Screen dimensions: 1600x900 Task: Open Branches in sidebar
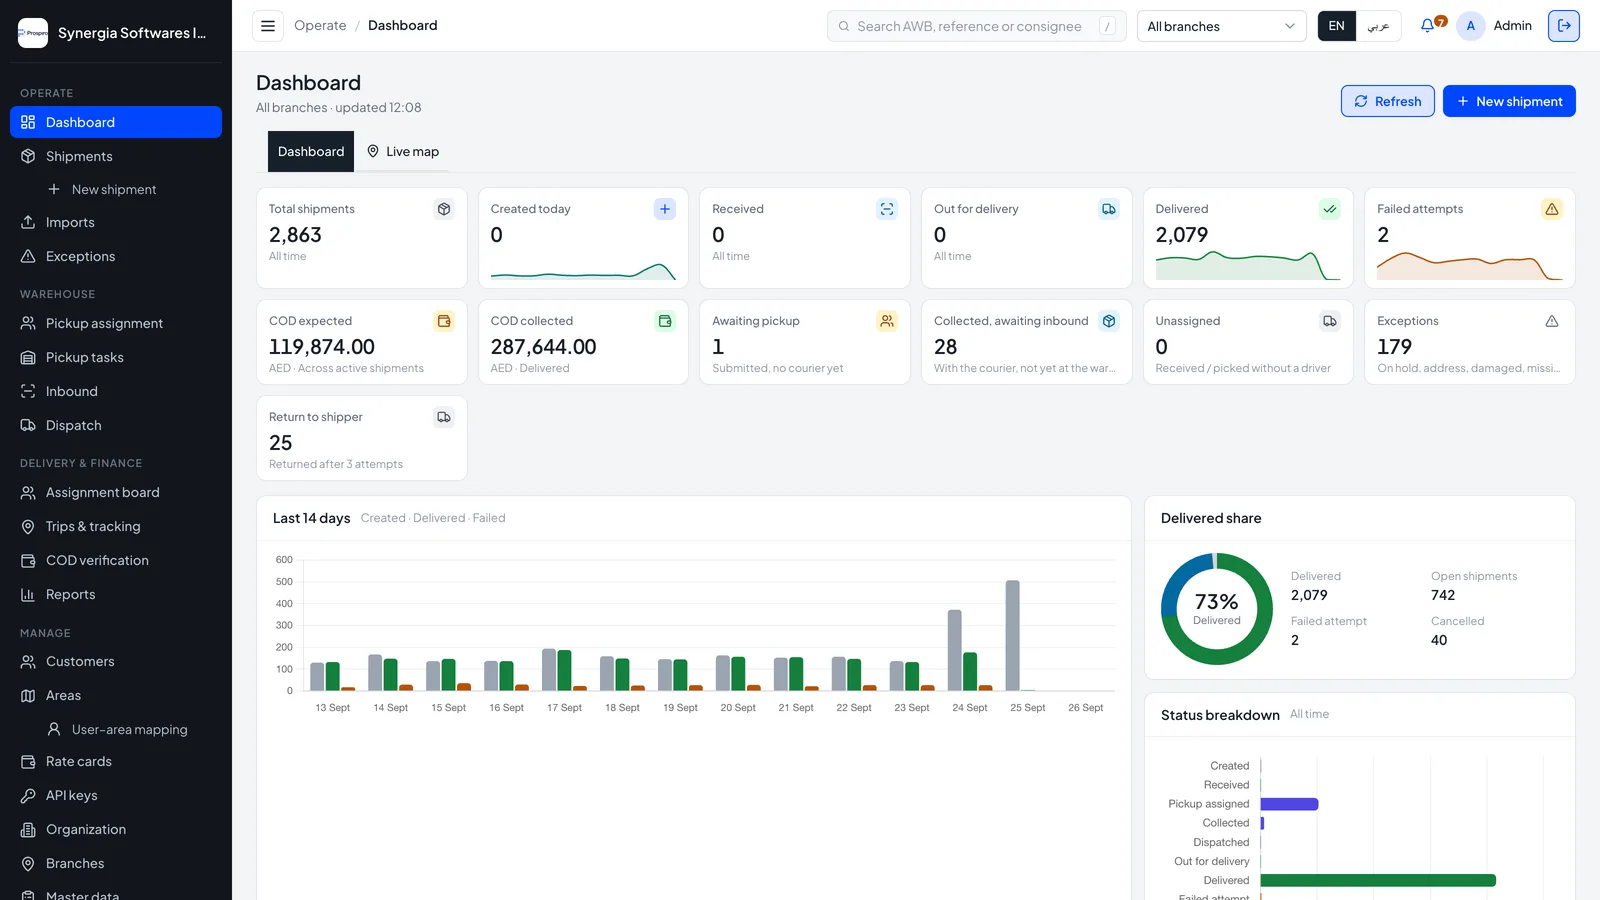[116, 863]
